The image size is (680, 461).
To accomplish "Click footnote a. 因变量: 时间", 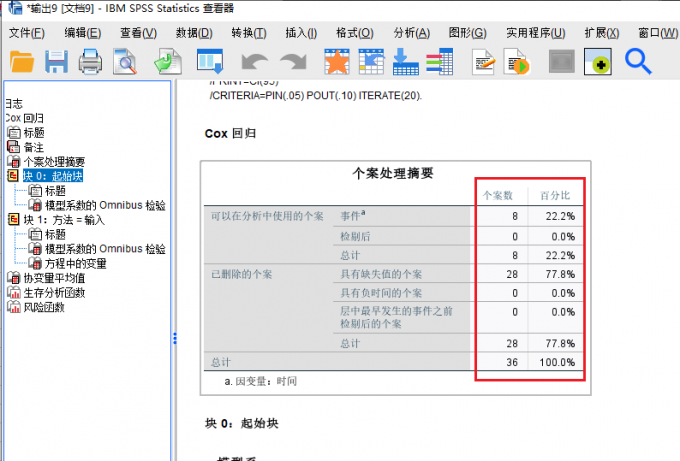I will pos(261,381).
